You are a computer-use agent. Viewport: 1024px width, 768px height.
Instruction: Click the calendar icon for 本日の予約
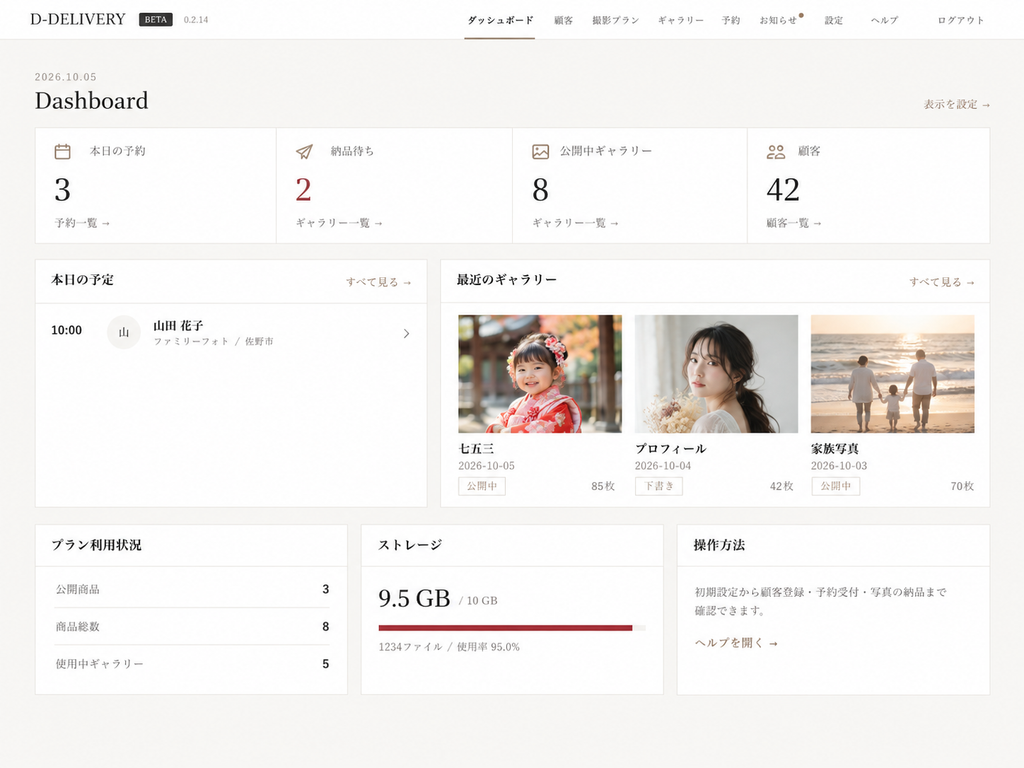63,152
